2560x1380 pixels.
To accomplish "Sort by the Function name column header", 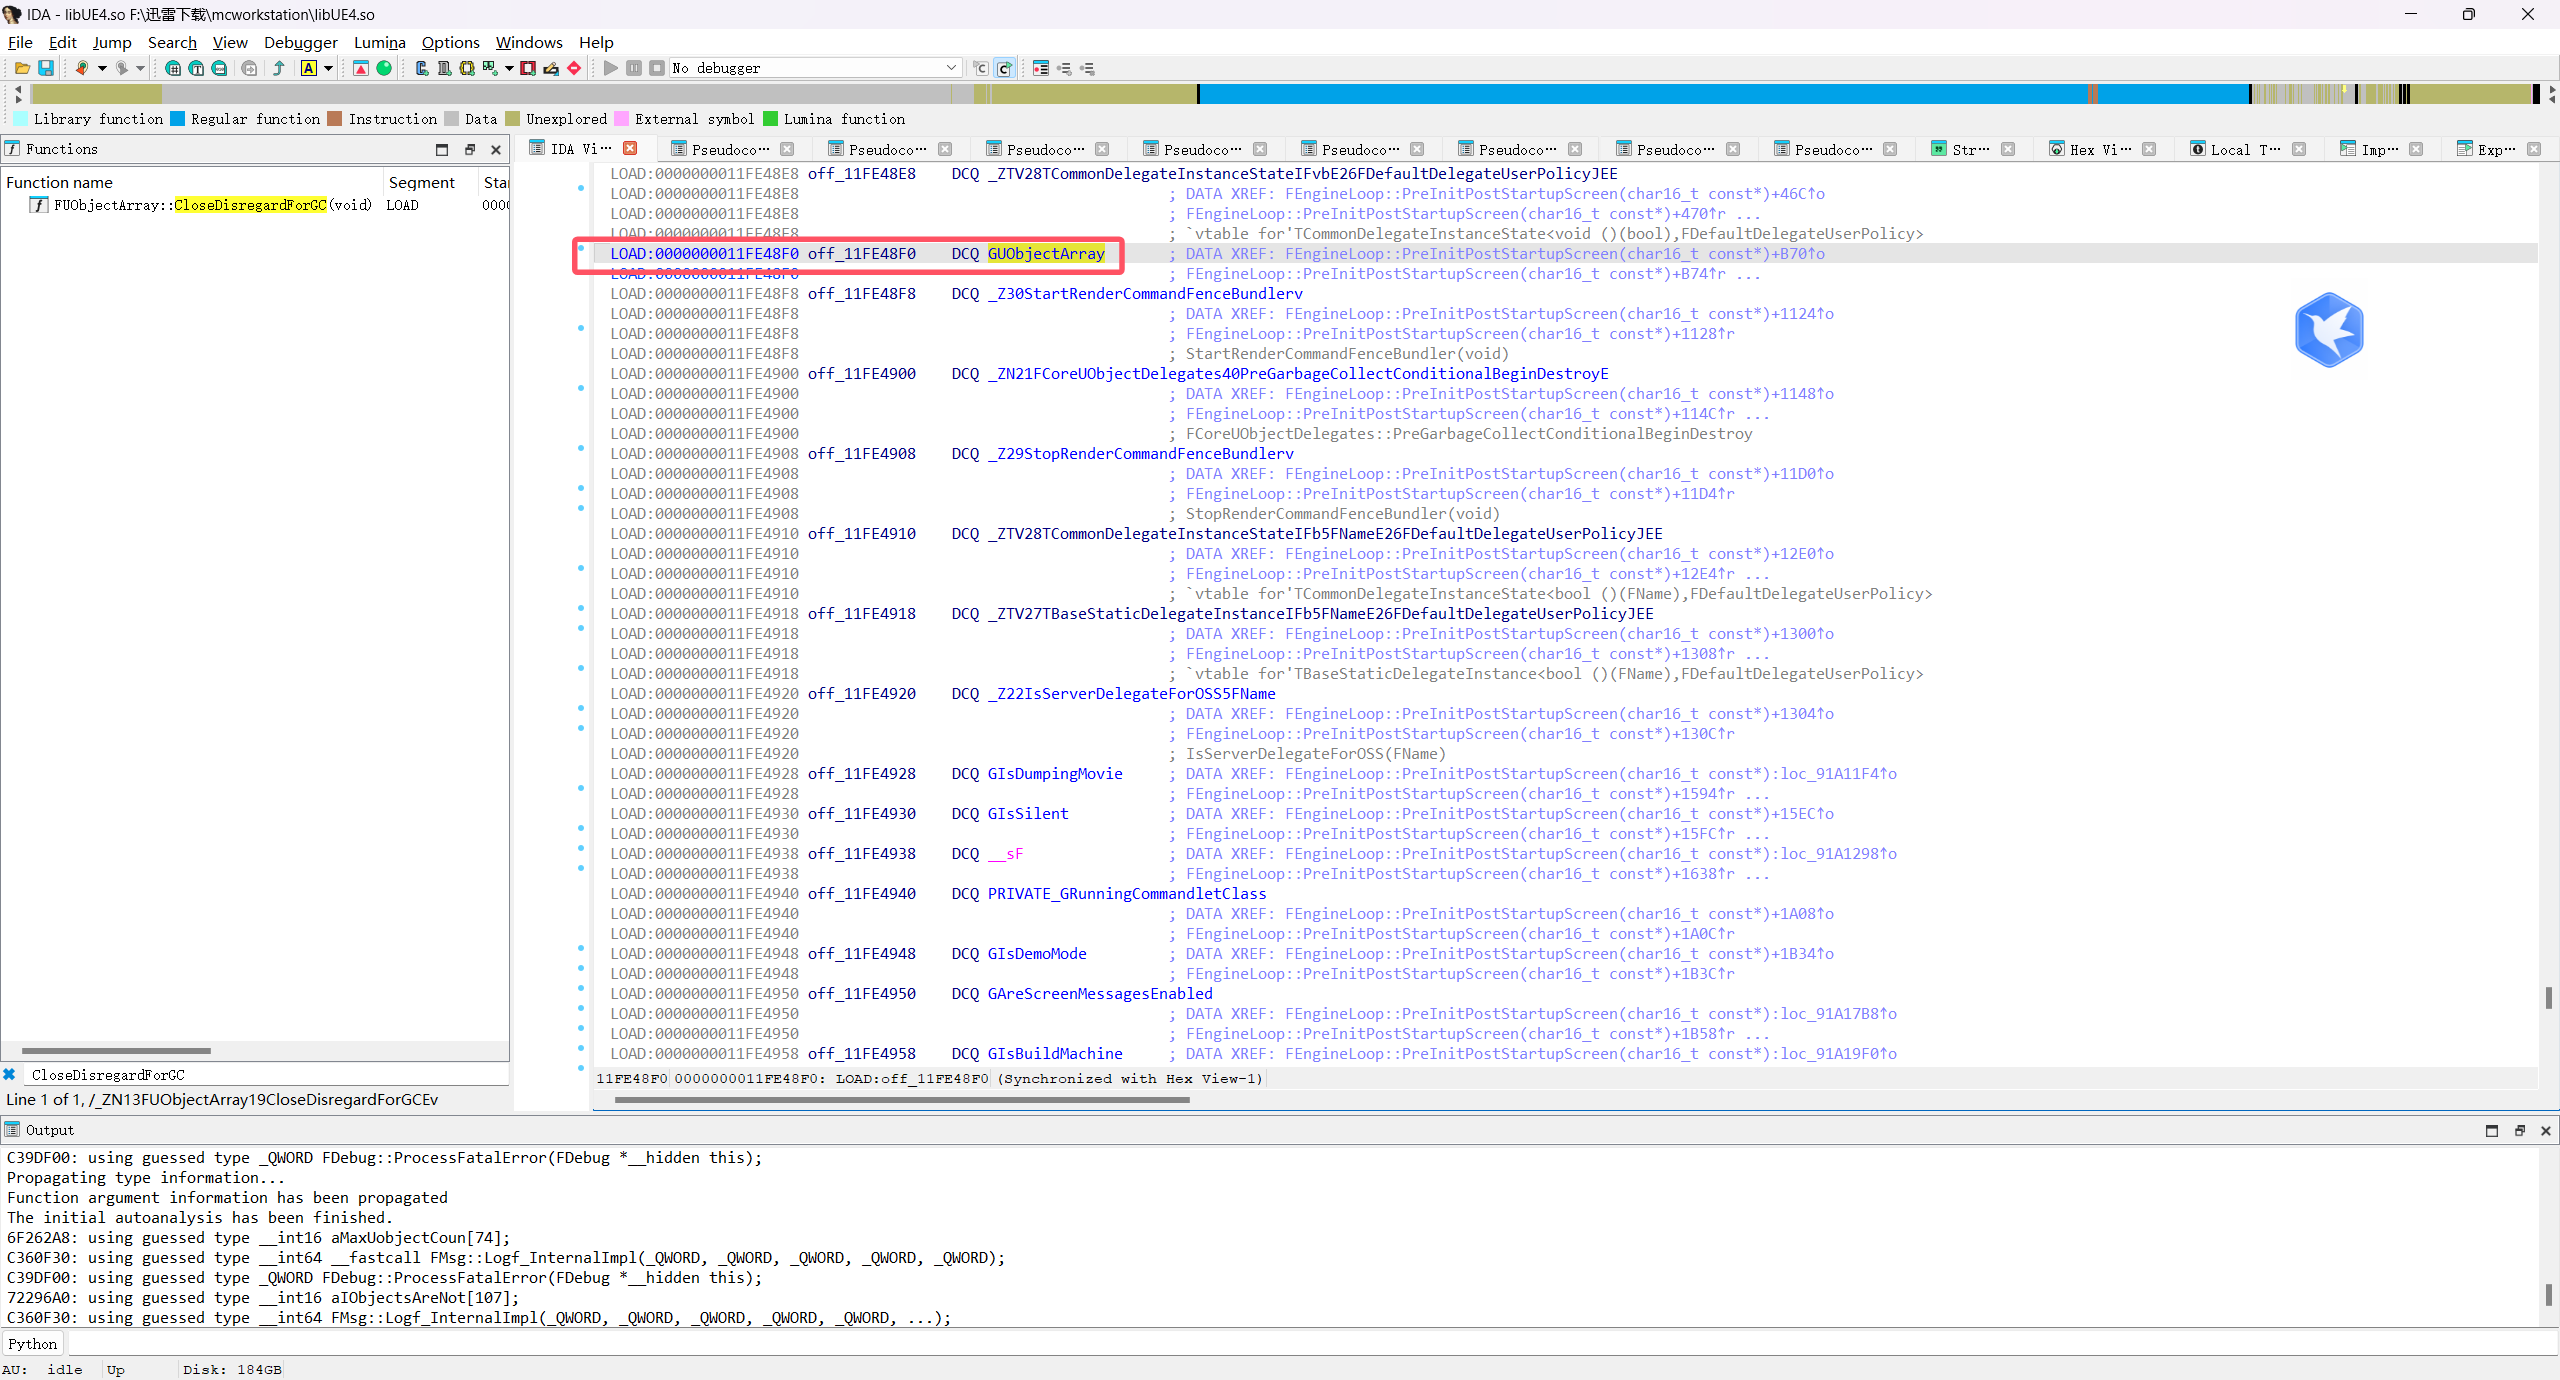I will tap(192, 182).
